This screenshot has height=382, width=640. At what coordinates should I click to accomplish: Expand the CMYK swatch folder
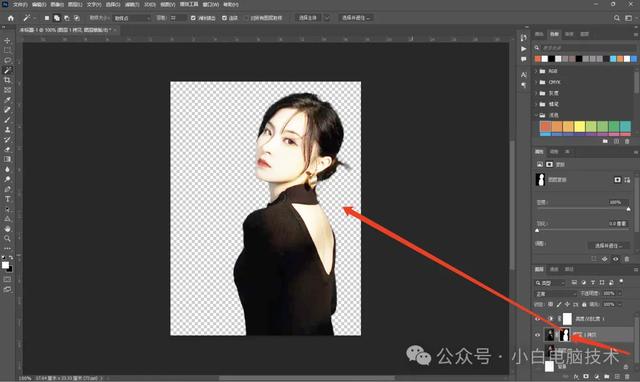coord(536,82)
